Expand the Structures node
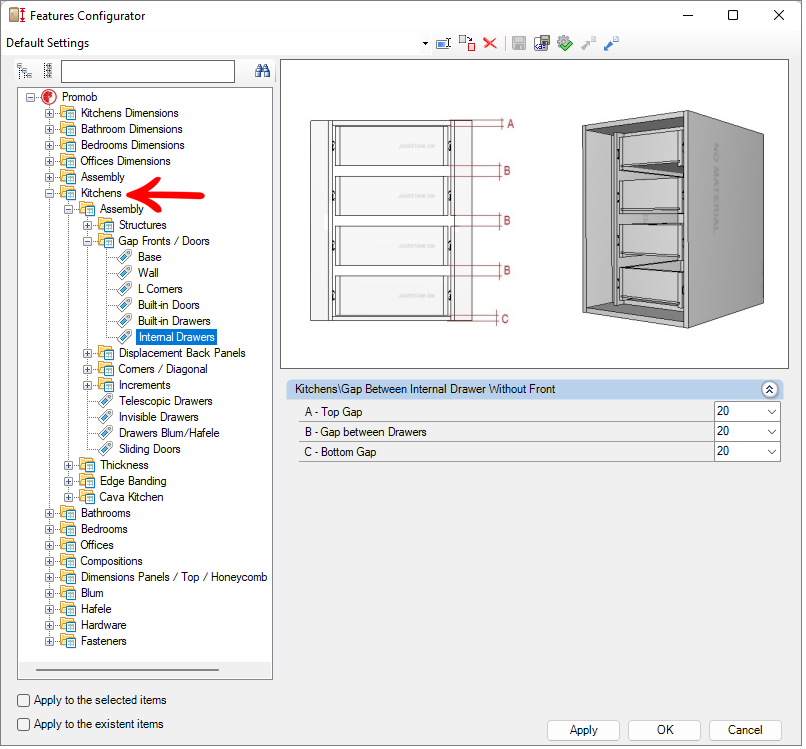Screen dimensions: 806x749 pyautogui.click(x=87, y=226)
